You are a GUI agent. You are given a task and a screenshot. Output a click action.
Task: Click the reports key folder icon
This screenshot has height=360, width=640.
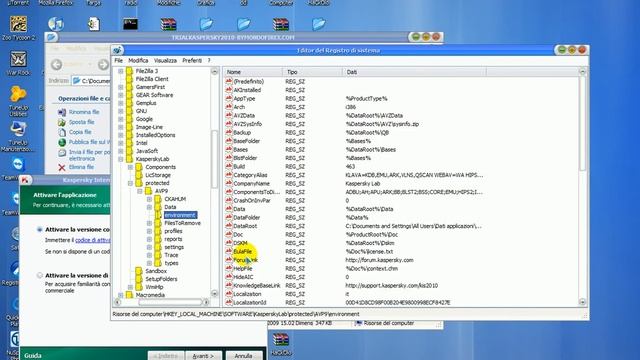158,239
